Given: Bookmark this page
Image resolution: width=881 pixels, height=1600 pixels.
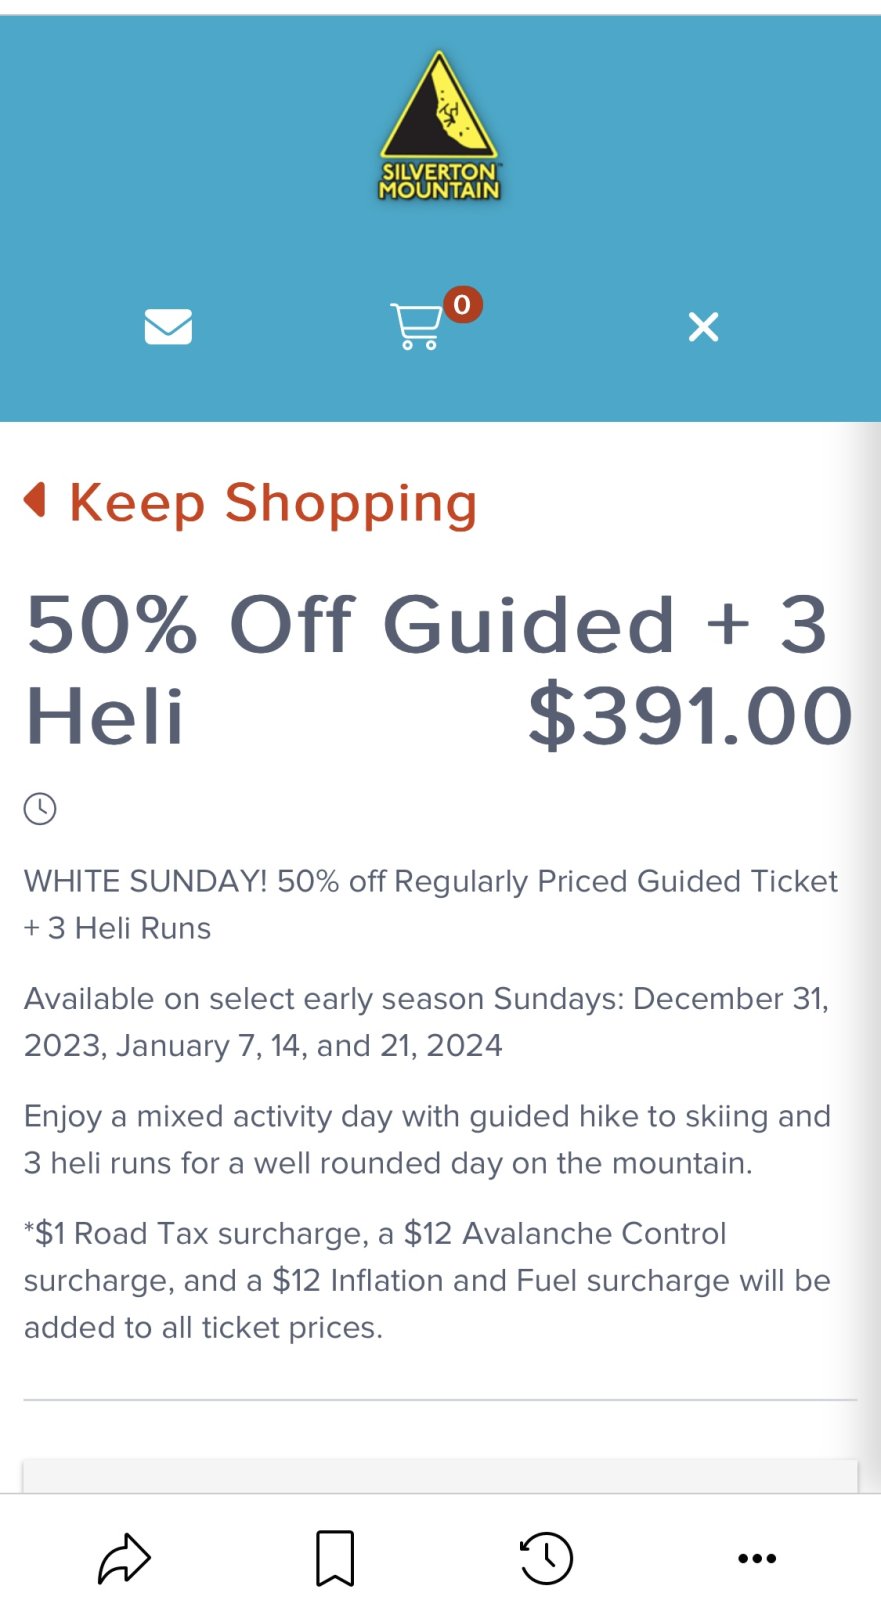Looking at the screenshot, I should coord(335,1557).
